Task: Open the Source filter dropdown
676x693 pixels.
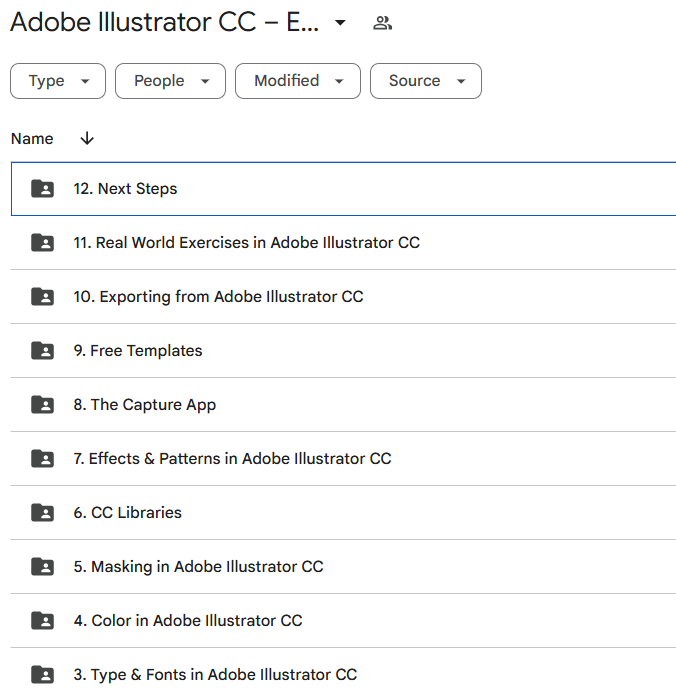Action: (426, 81)
